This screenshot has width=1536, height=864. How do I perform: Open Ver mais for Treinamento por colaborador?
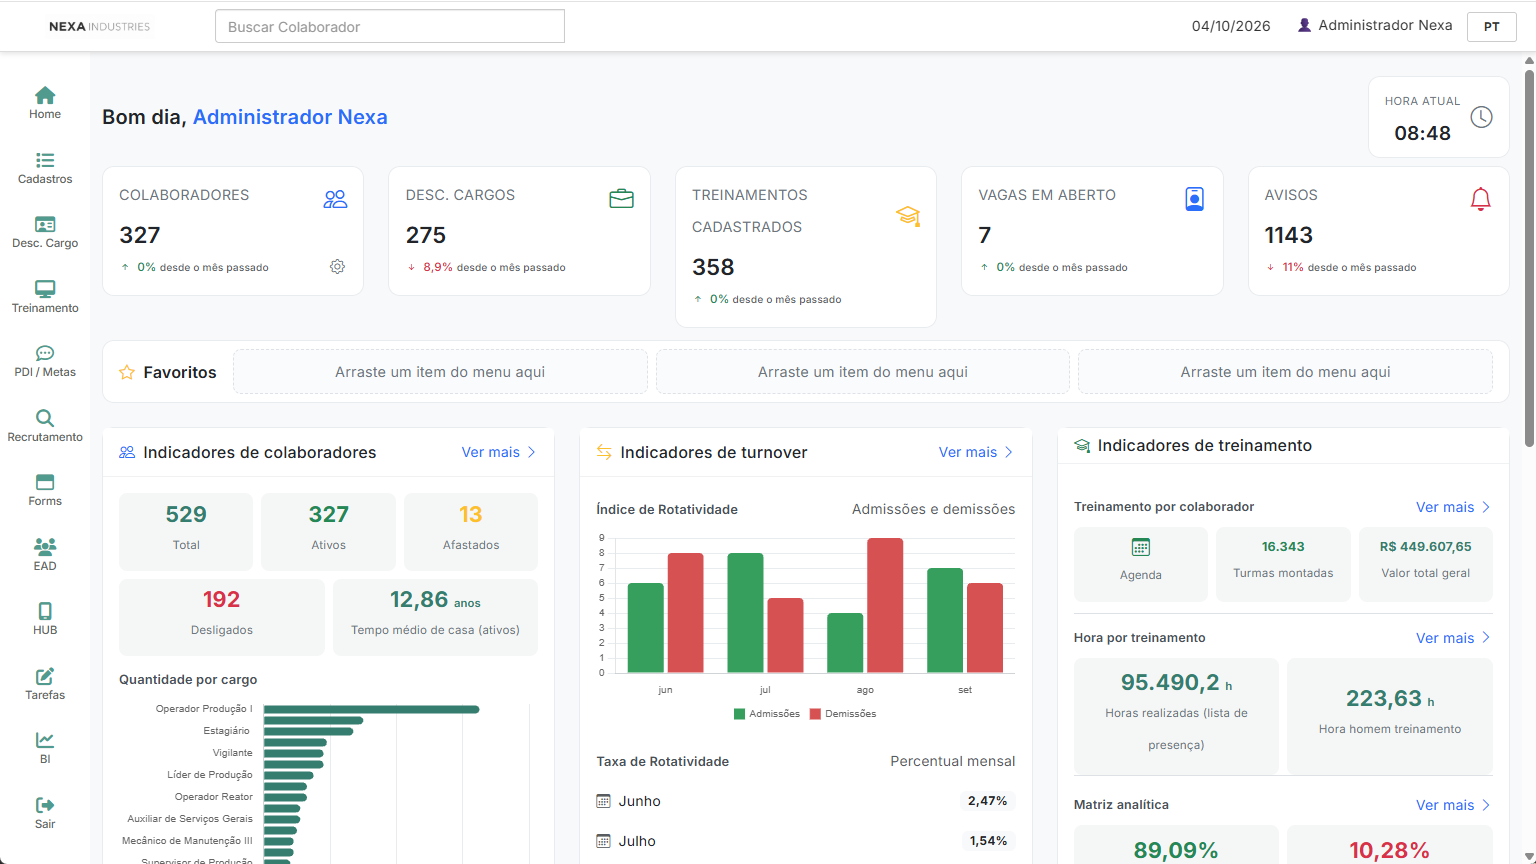click(1453, 507)
